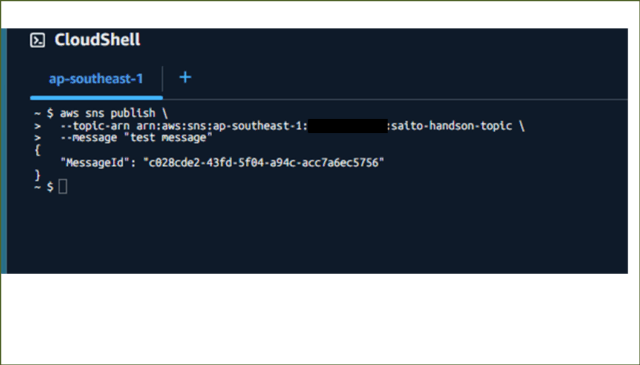
Task: Click the teal bar at left edge
Action: point(4,151)
